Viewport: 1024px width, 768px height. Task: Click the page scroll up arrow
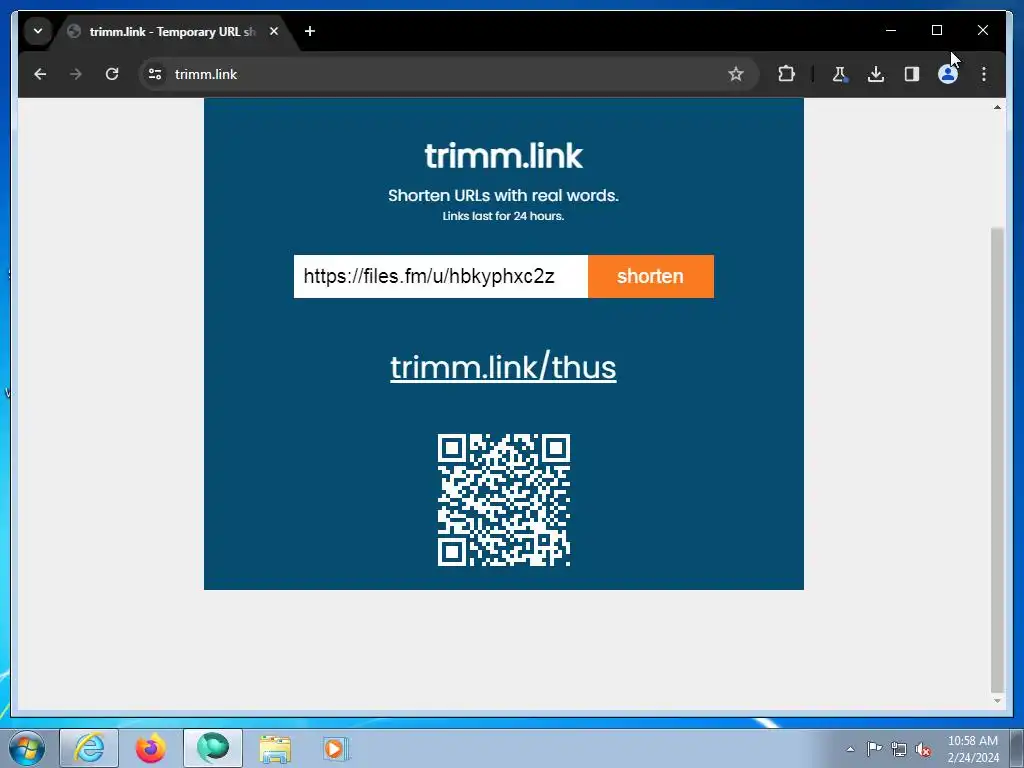pyautogui.click(x=997, y=107)
